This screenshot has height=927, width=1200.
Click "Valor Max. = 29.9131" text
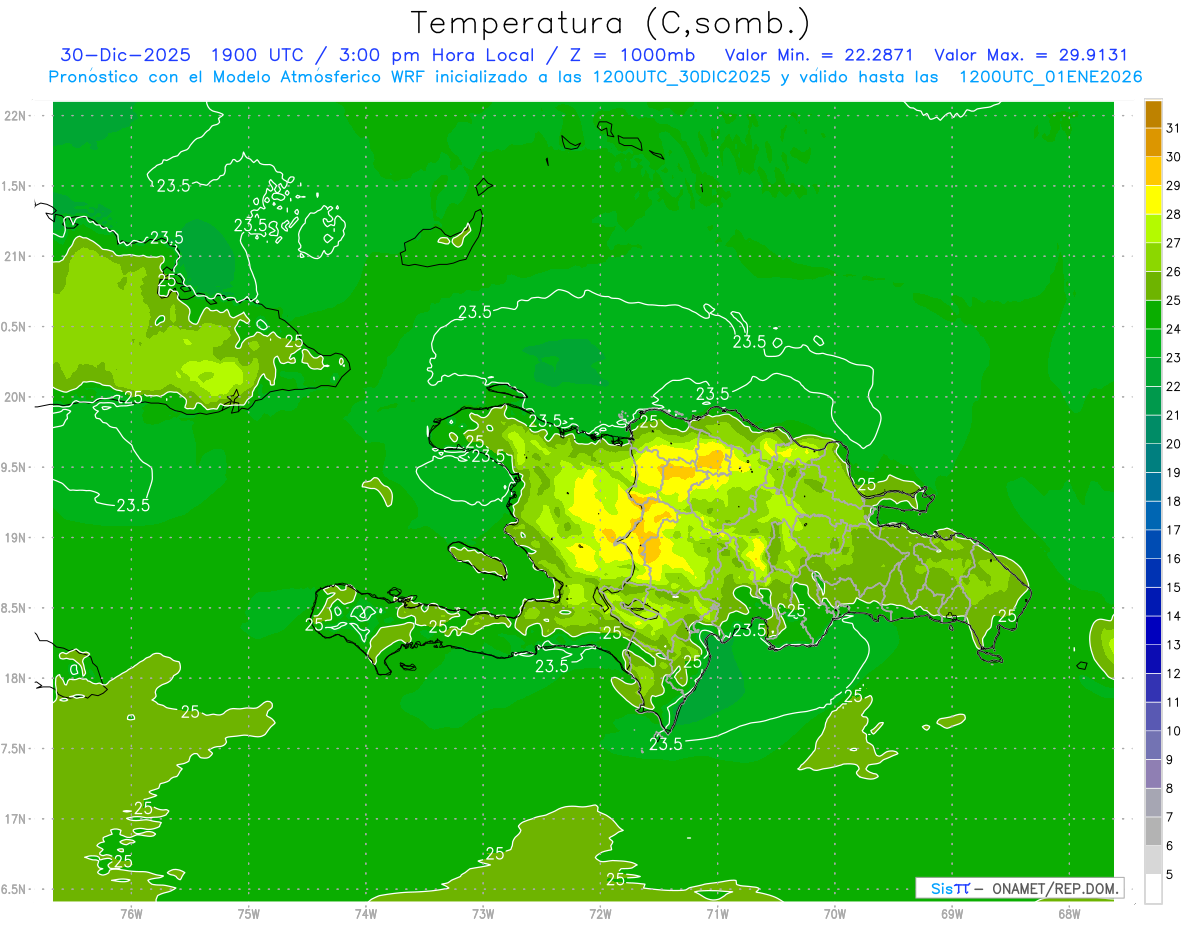pos(1031,55)
